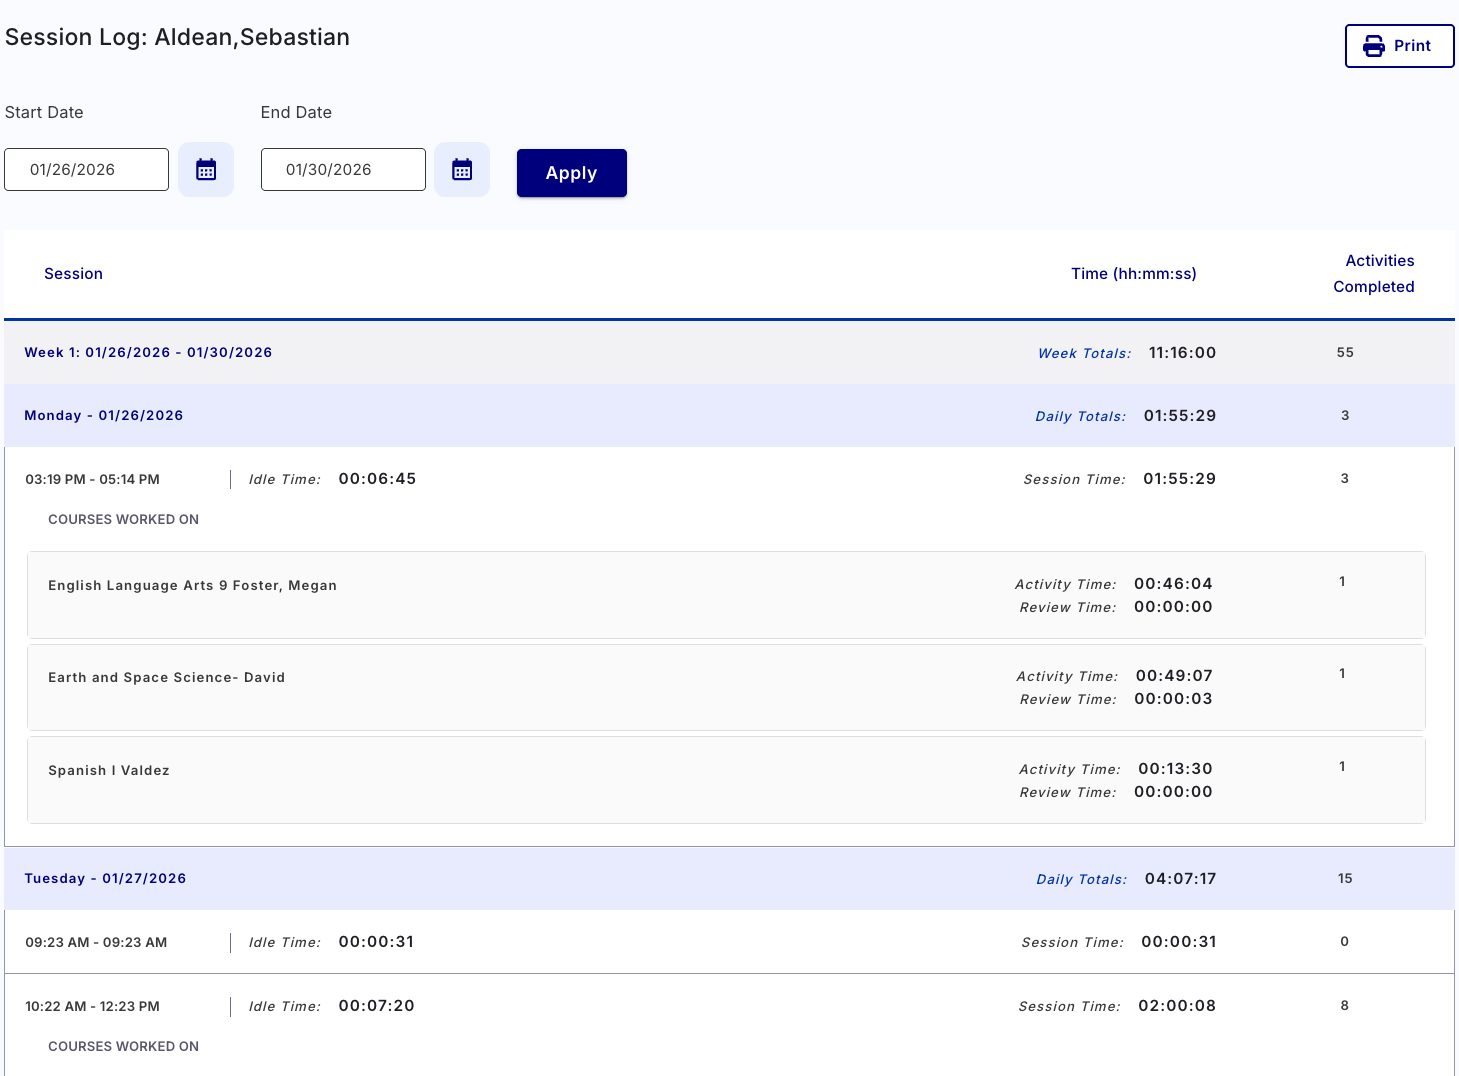Open Earth and Space Science- David course card
Viewport: 1459px width, 1076px height.
coord(726,688)
